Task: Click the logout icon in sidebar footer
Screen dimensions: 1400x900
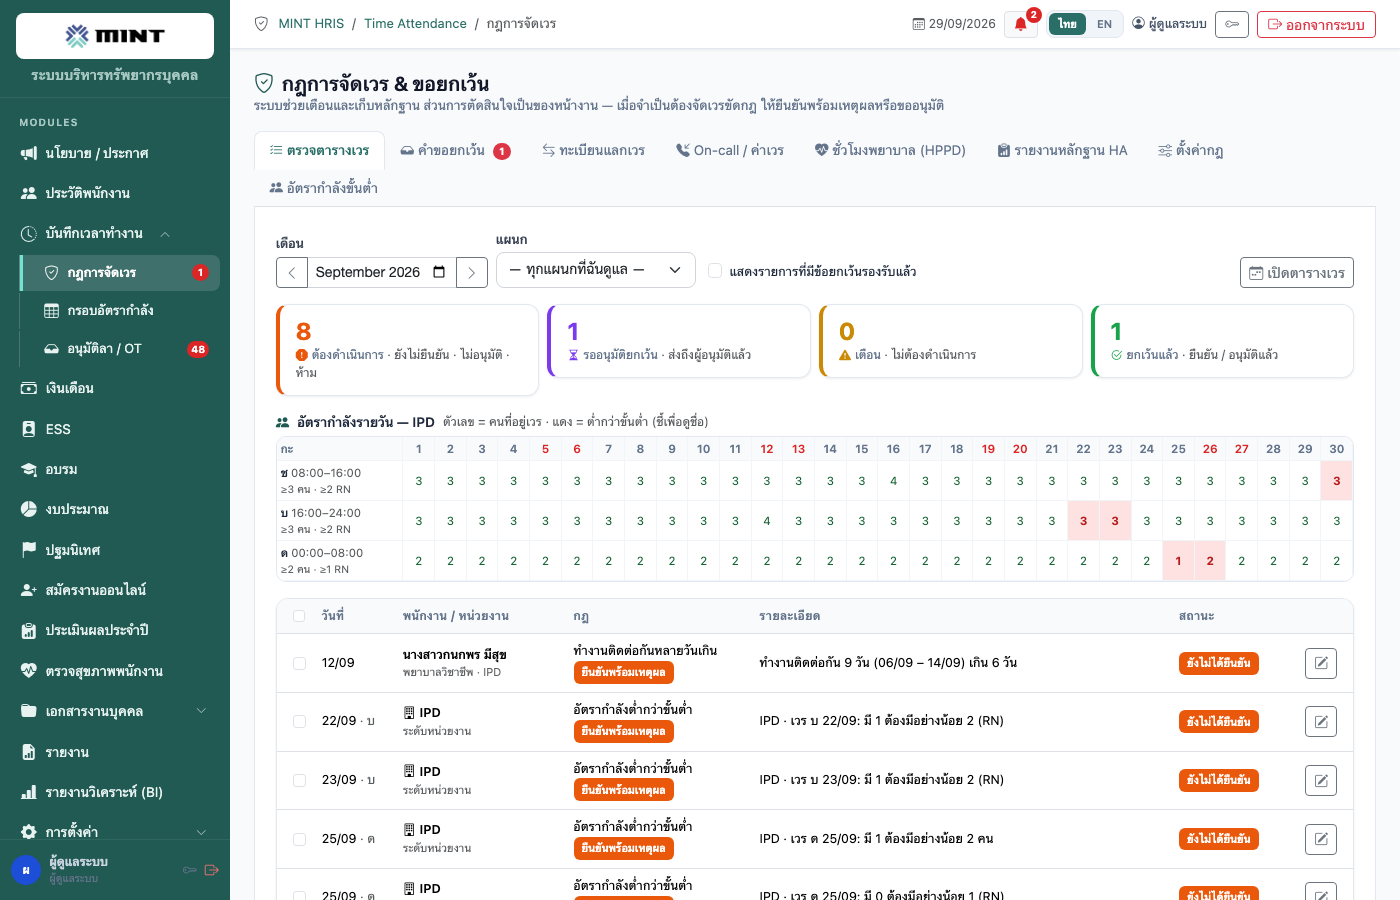Action: click(212, 870)
